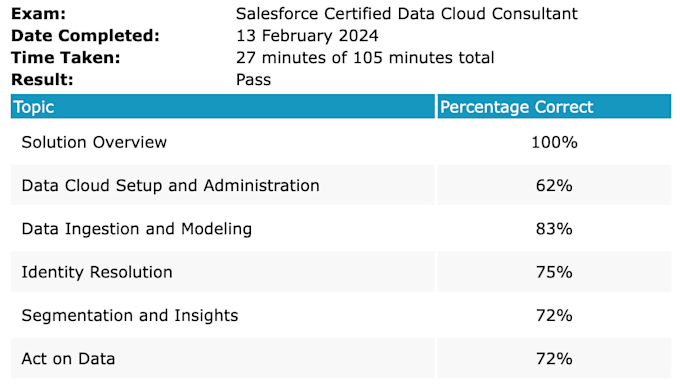Screen dimensions: 680x389
Task: Select the Data Ingestion and Modeling row
Action: click(x=341, y=229)
